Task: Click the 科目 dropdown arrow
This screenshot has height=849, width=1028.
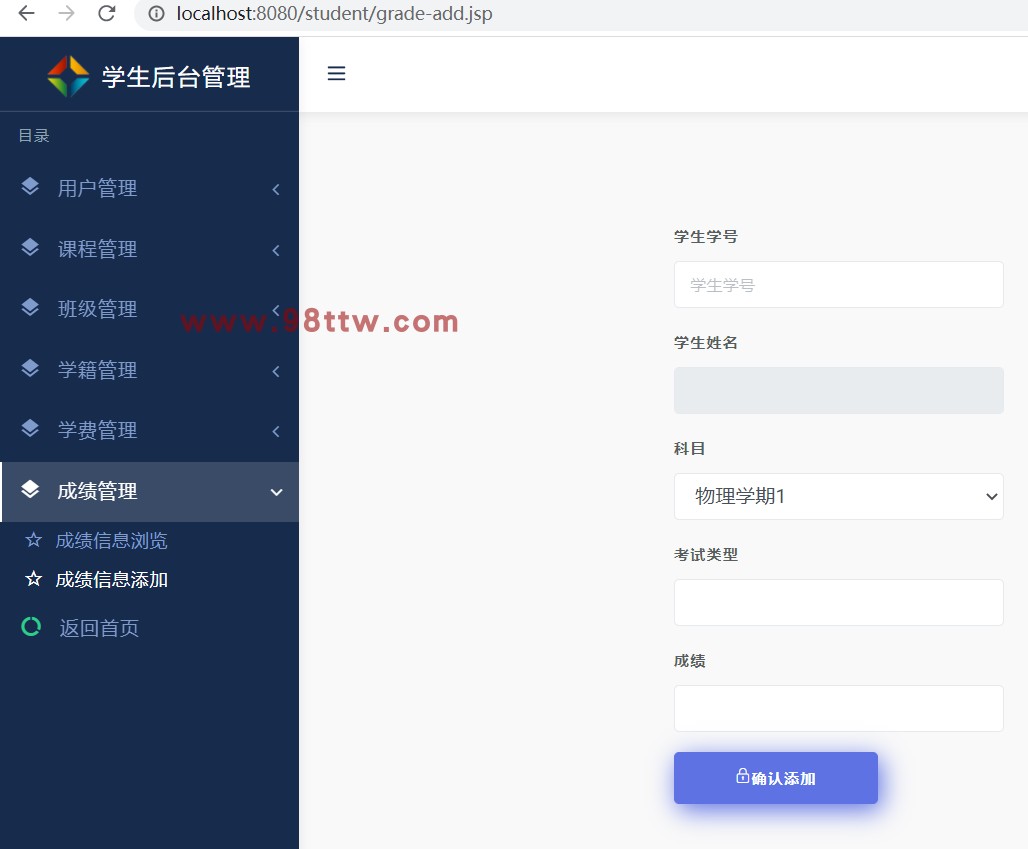Action: (x=991, y=497)
